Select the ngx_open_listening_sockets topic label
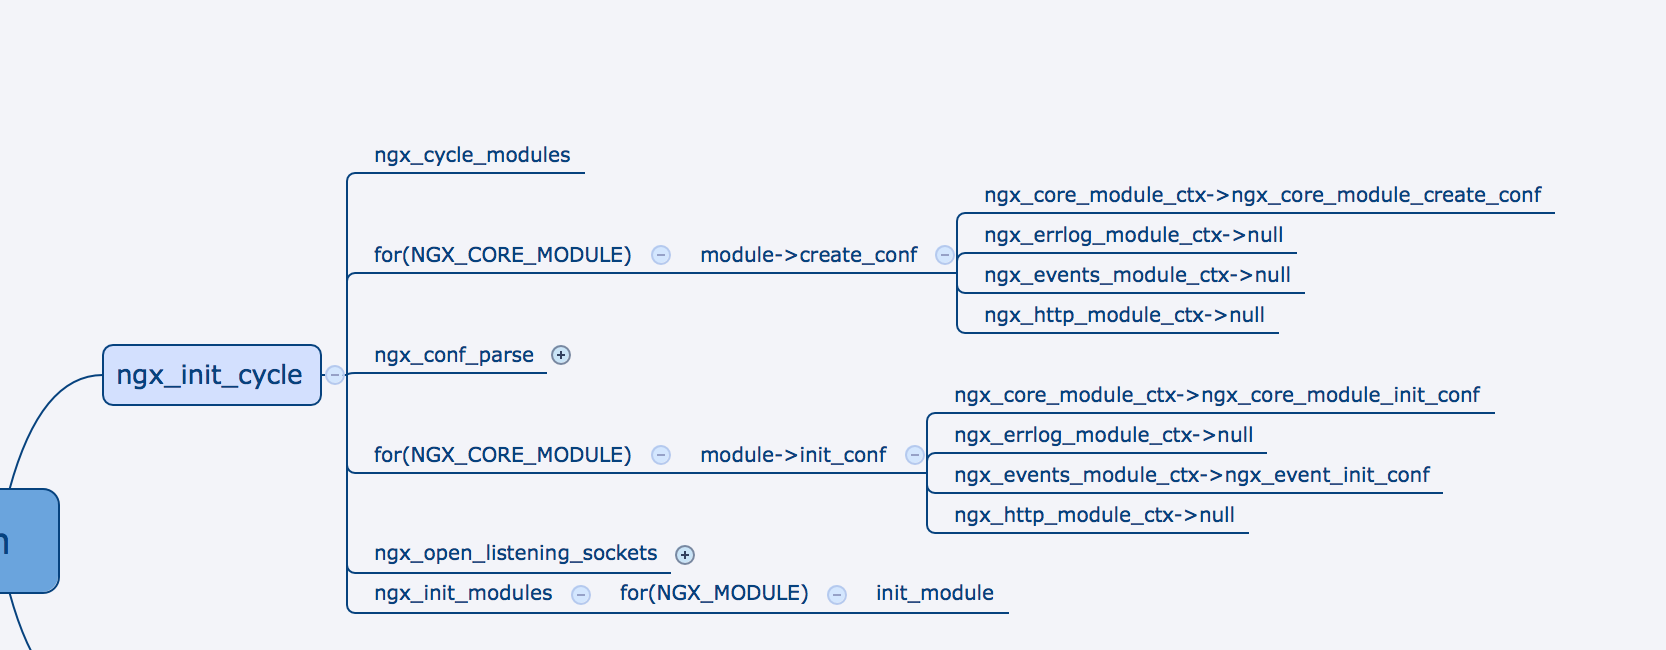 516,553
